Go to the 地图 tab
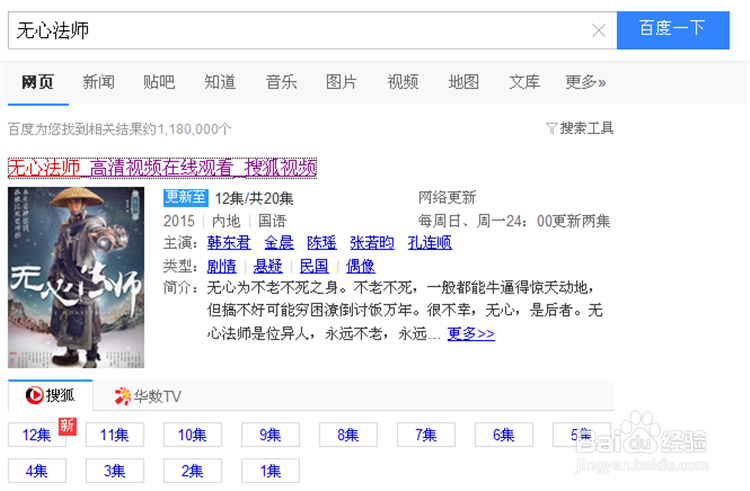The image size is (750, 491). coord(463,82)
